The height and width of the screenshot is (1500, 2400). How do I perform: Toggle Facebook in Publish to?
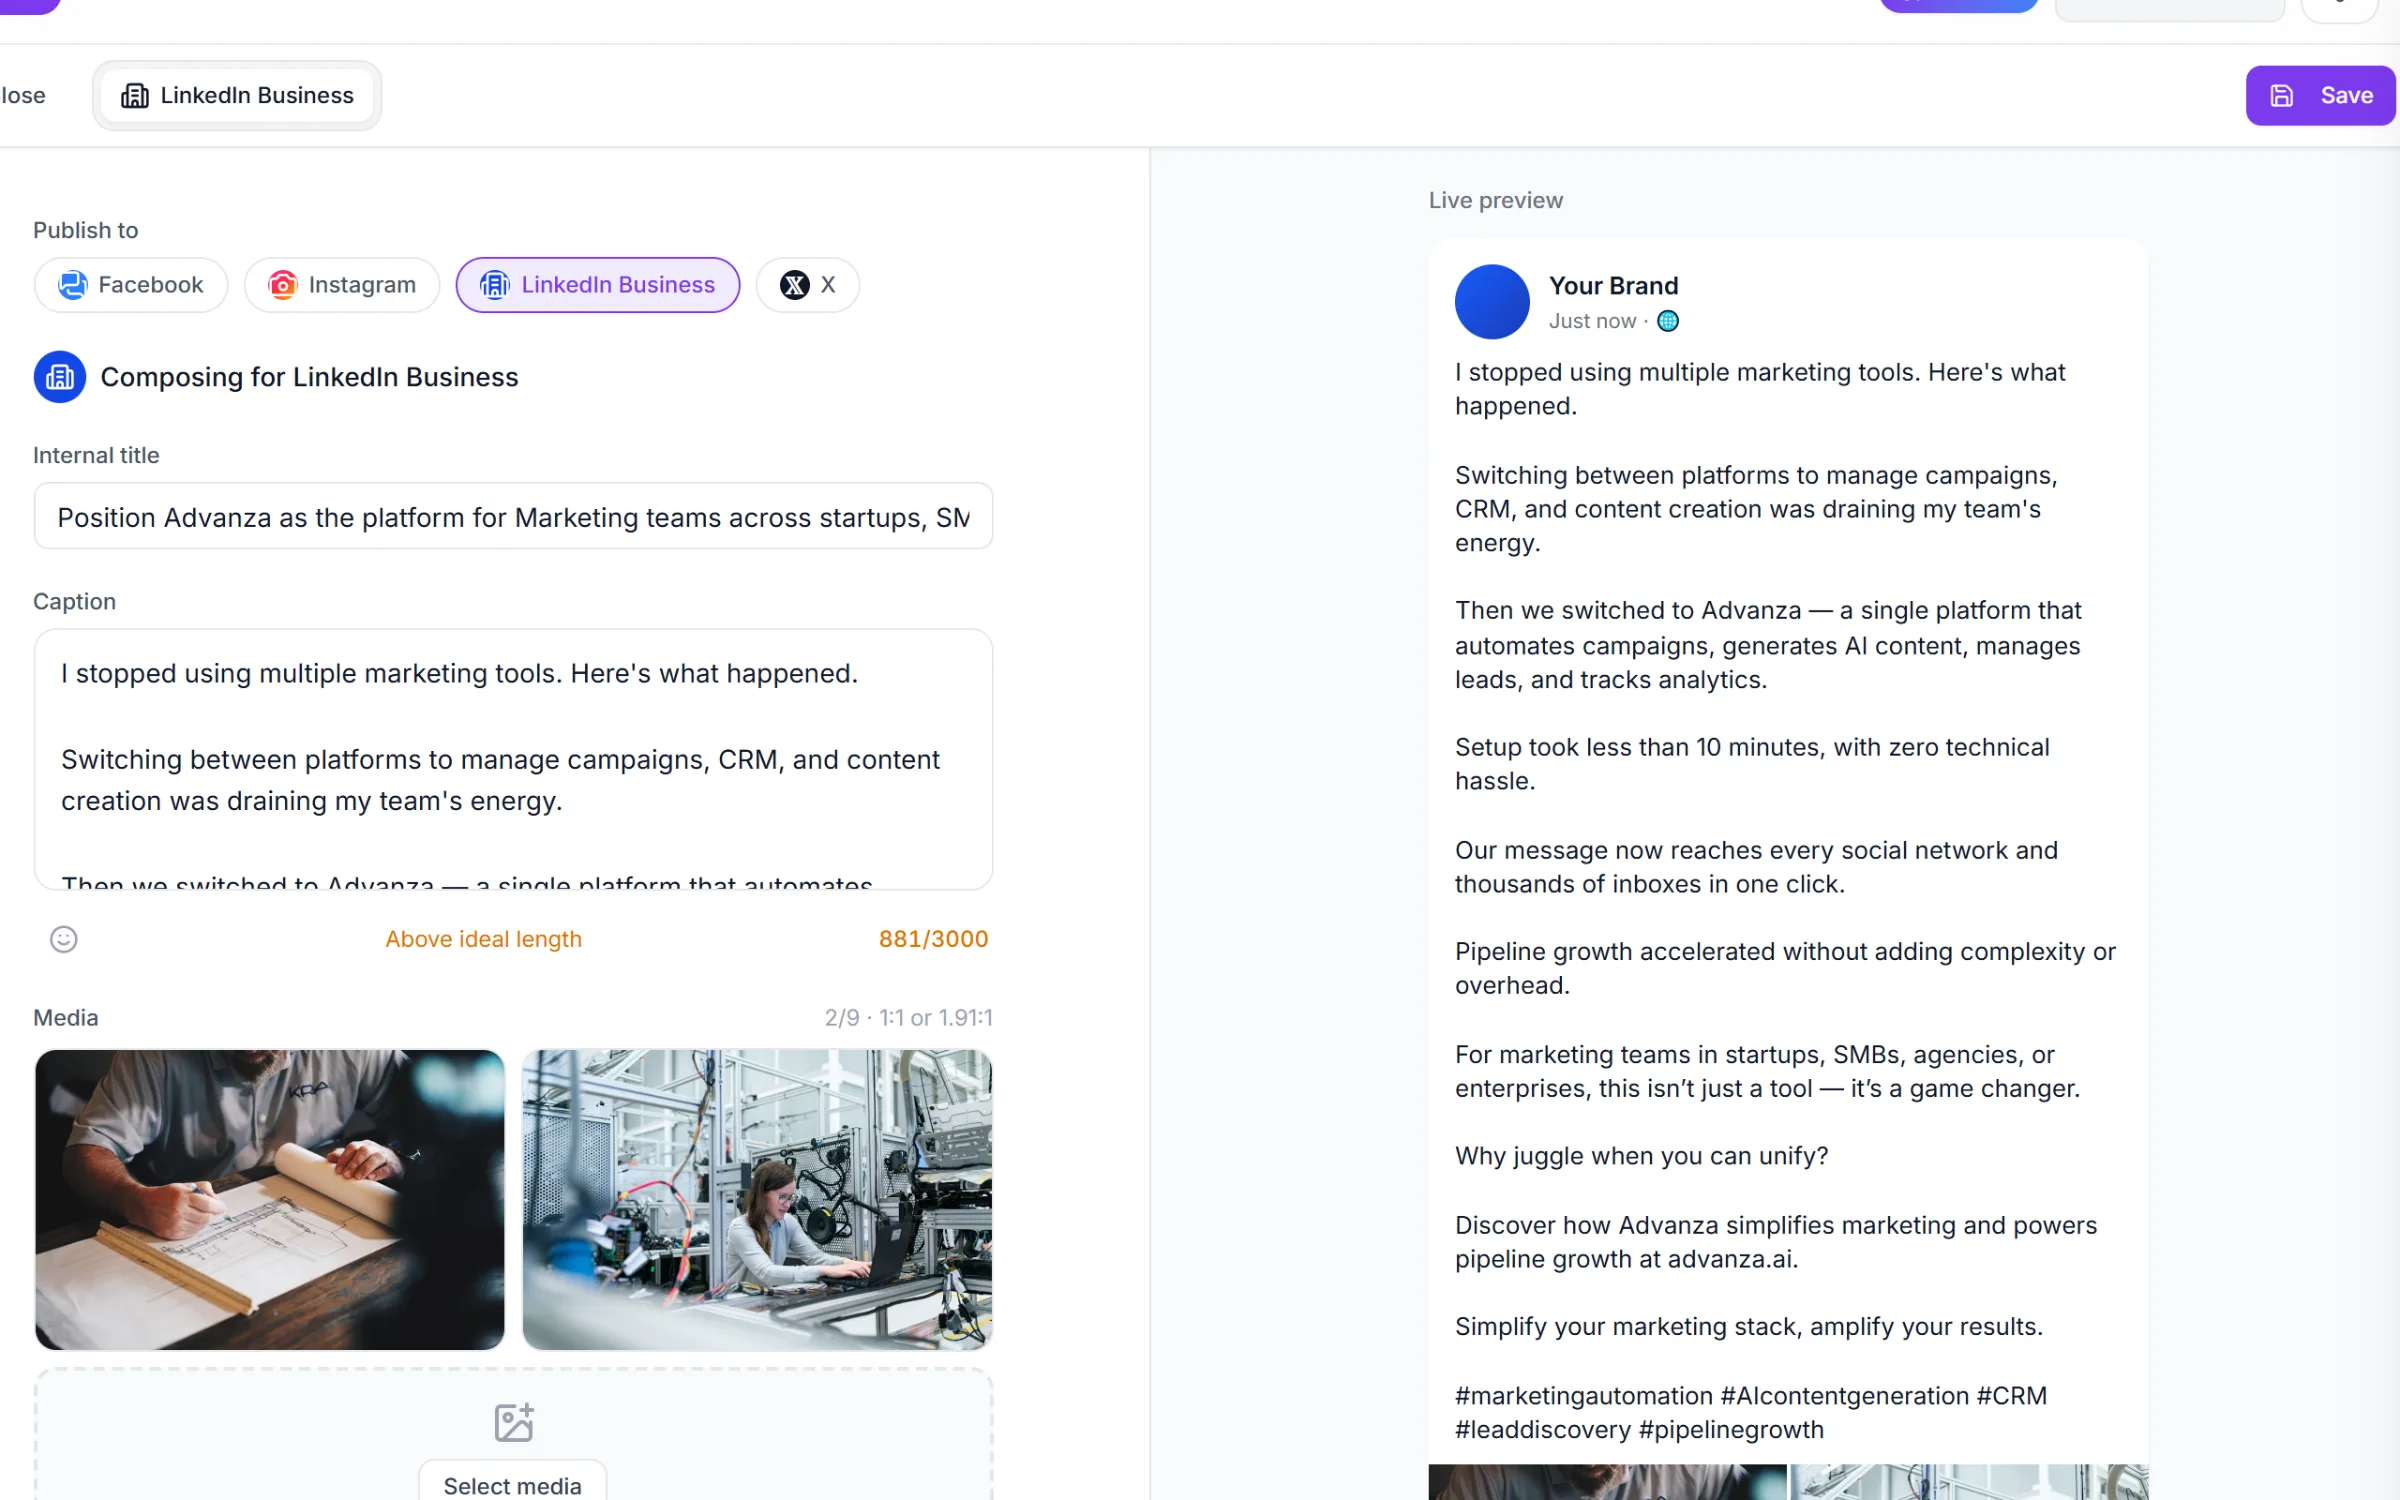(131, 285)
